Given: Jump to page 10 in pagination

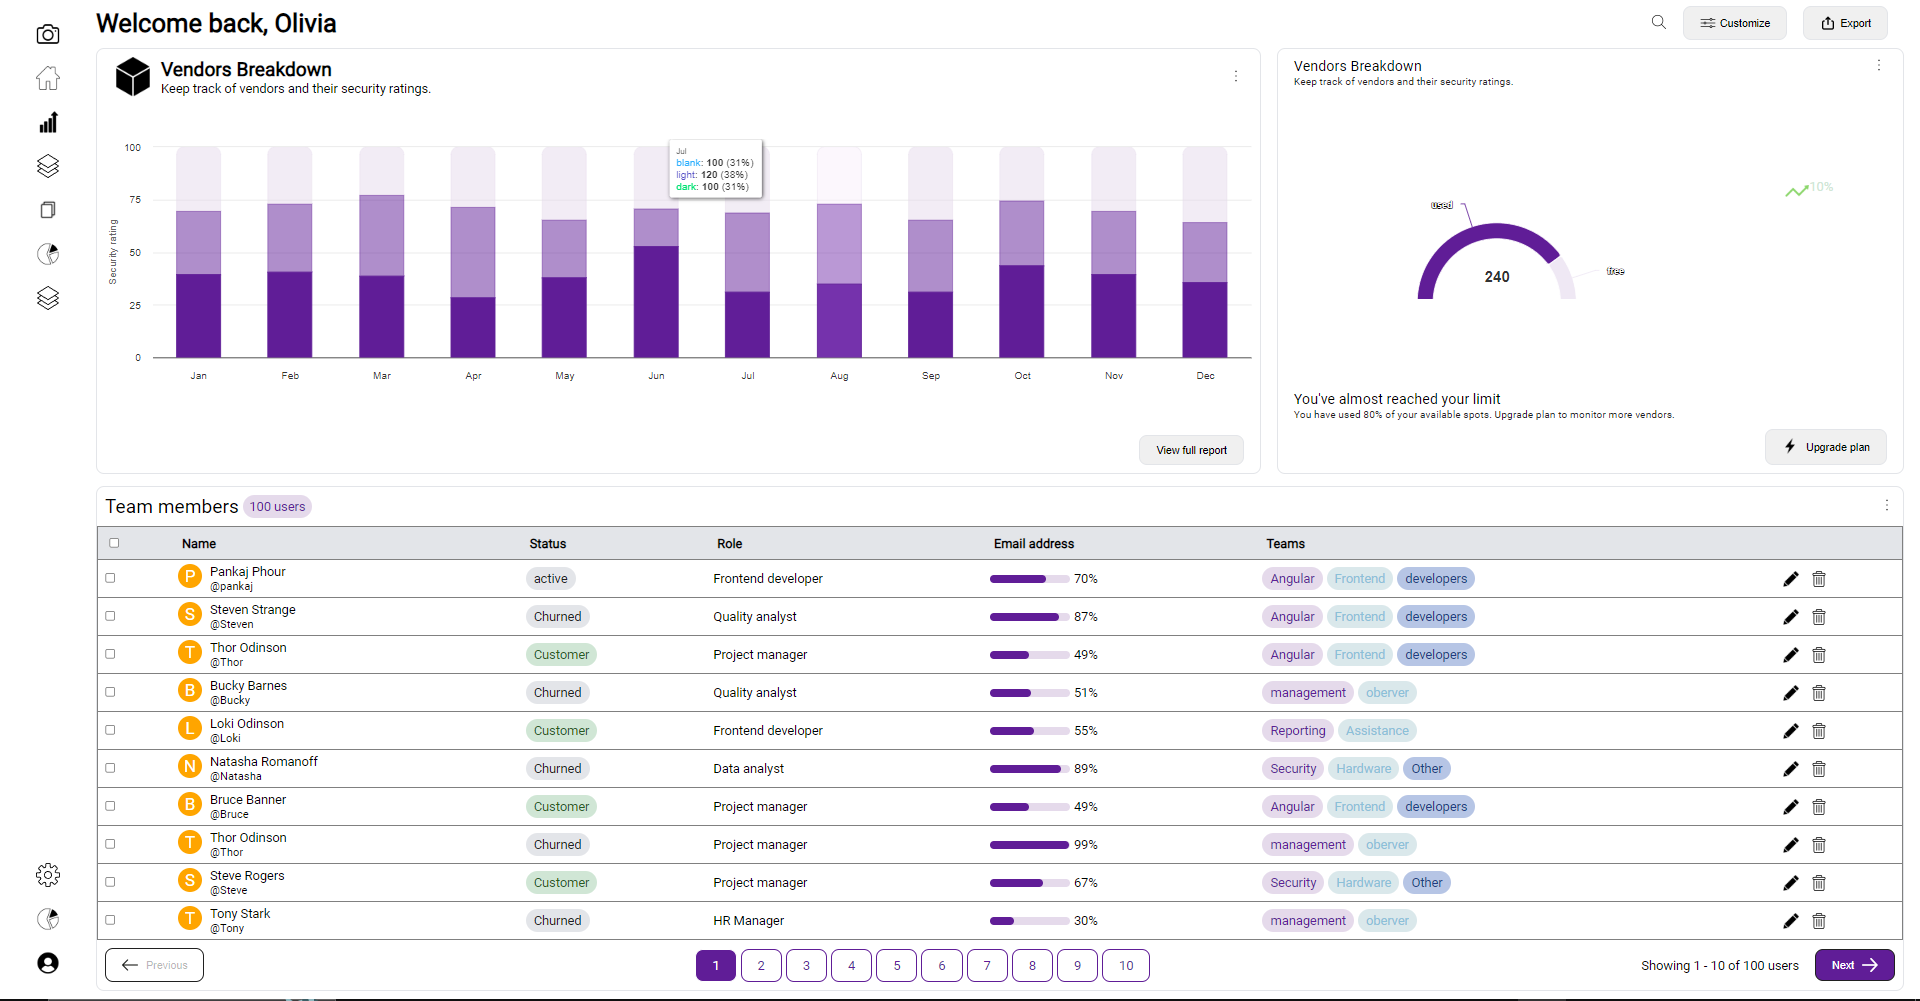Looking at the screenshot, I should 1125,965.
